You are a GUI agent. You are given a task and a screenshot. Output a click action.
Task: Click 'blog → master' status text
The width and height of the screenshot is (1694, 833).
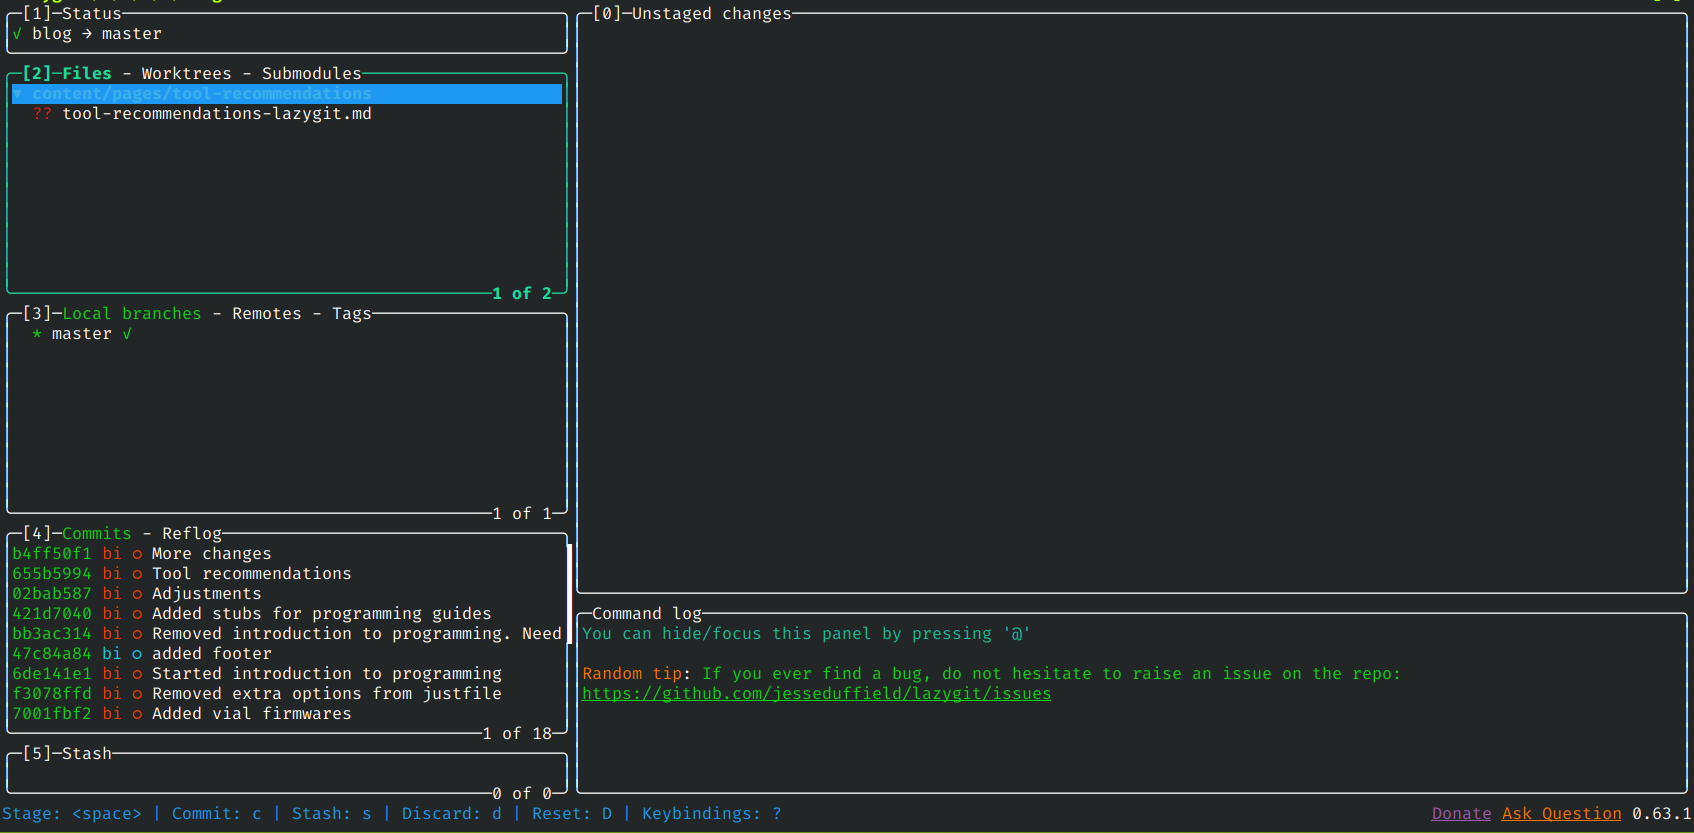pos(97,34)
